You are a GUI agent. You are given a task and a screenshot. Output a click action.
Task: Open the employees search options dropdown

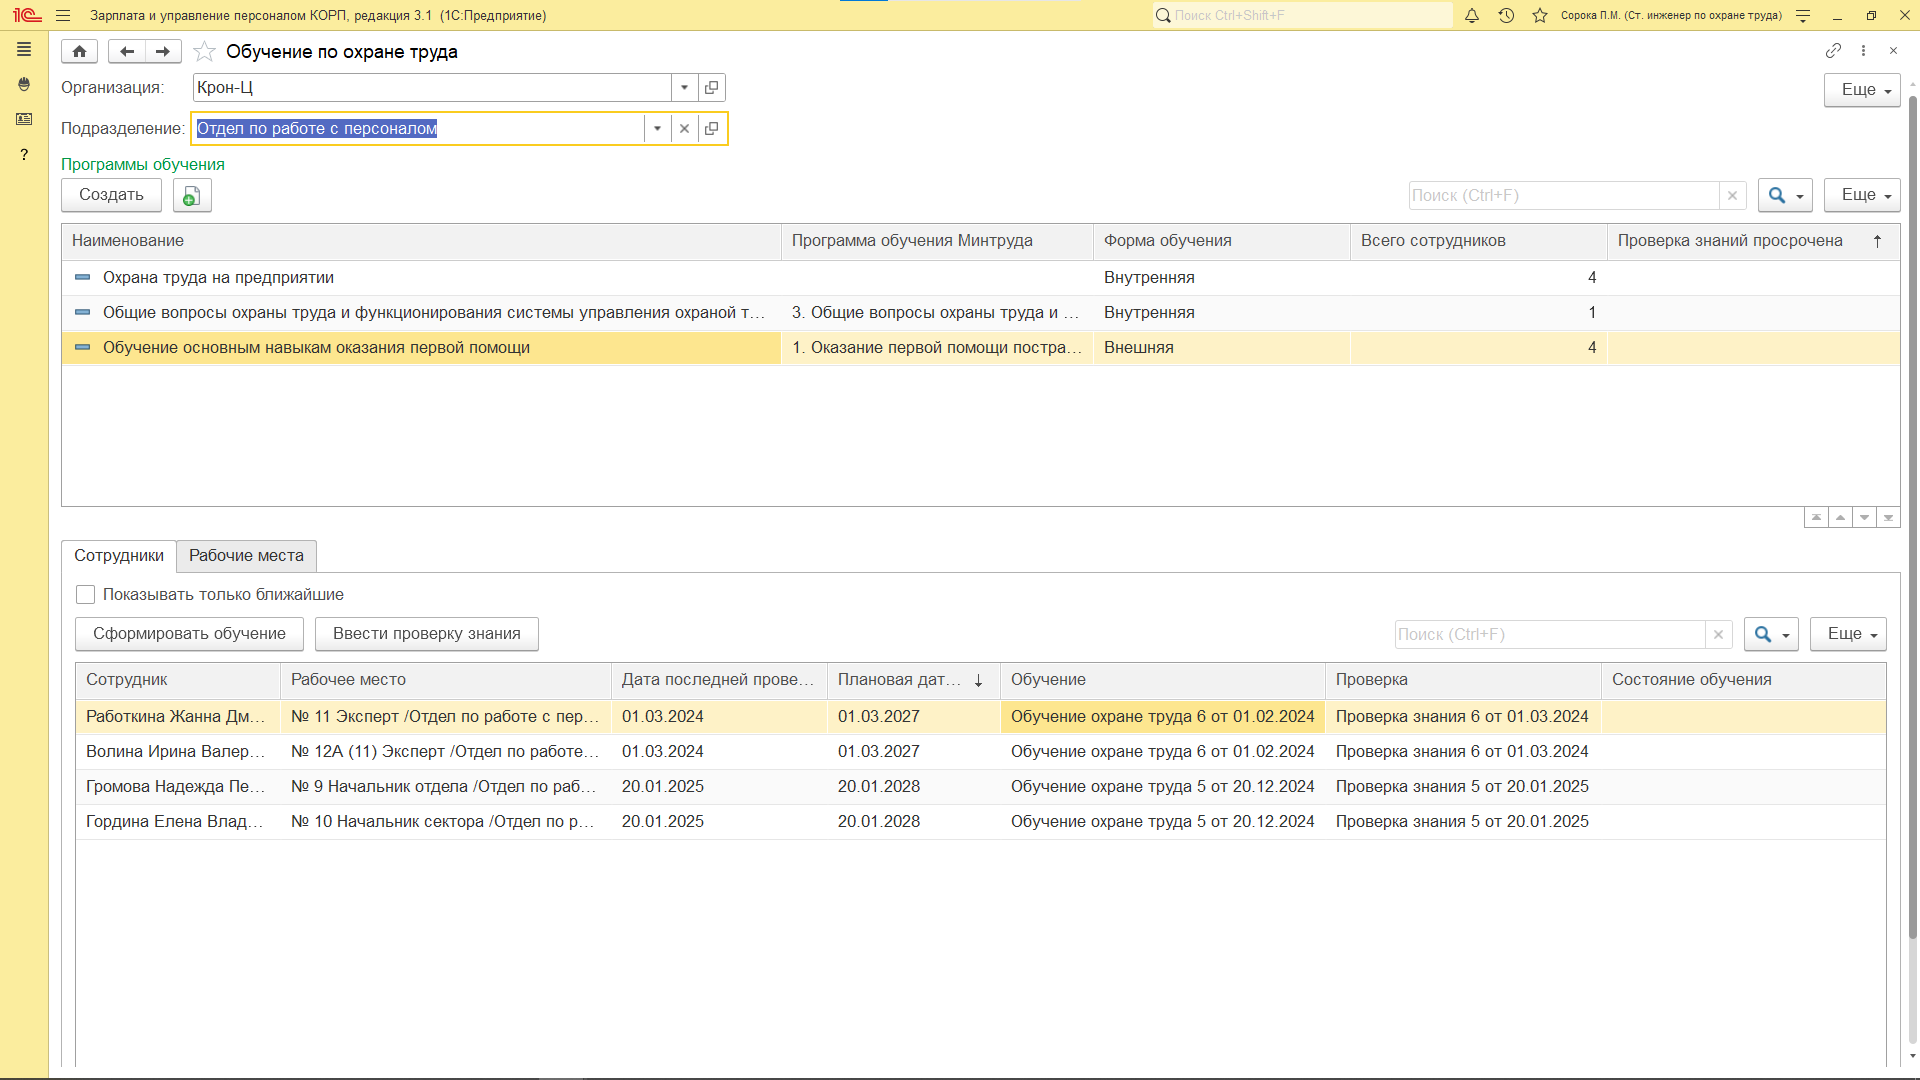[1771, 635]
